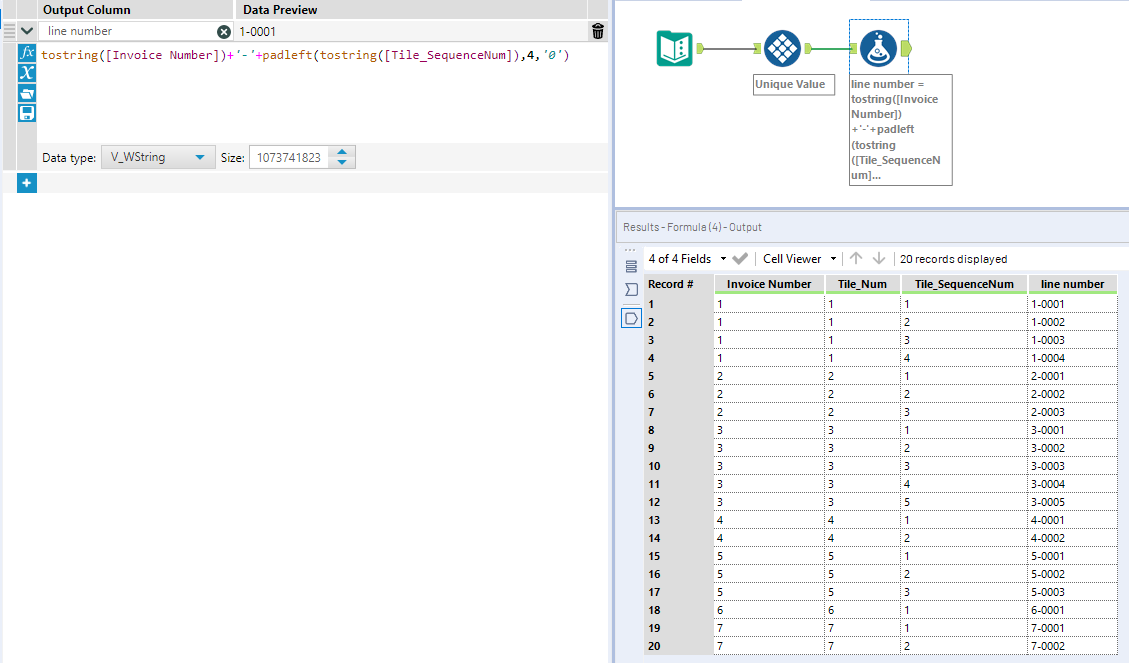Apply the data type selection with the checkmark
Screen dimensions: 1129x663
739,258
